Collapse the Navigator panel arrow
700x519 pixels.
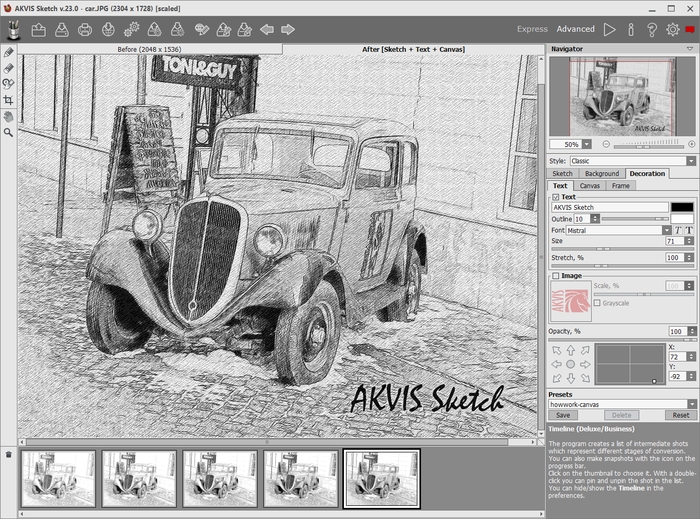[x=690, y=49]
